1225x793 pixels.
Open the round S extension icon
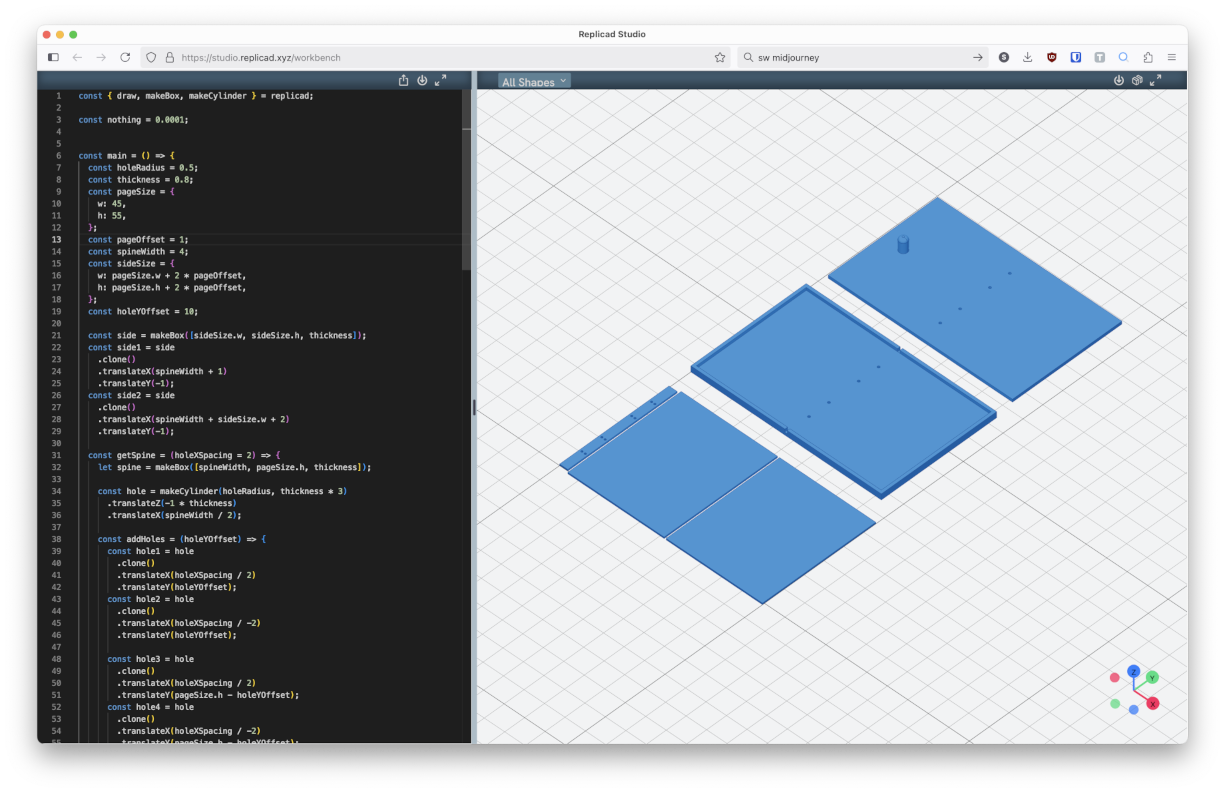(x=1004, y=58)
